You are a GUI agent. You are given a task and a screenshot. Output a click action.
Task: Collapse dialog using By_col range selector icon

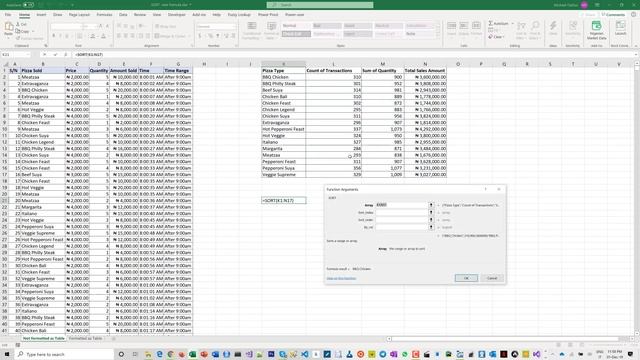431,227
